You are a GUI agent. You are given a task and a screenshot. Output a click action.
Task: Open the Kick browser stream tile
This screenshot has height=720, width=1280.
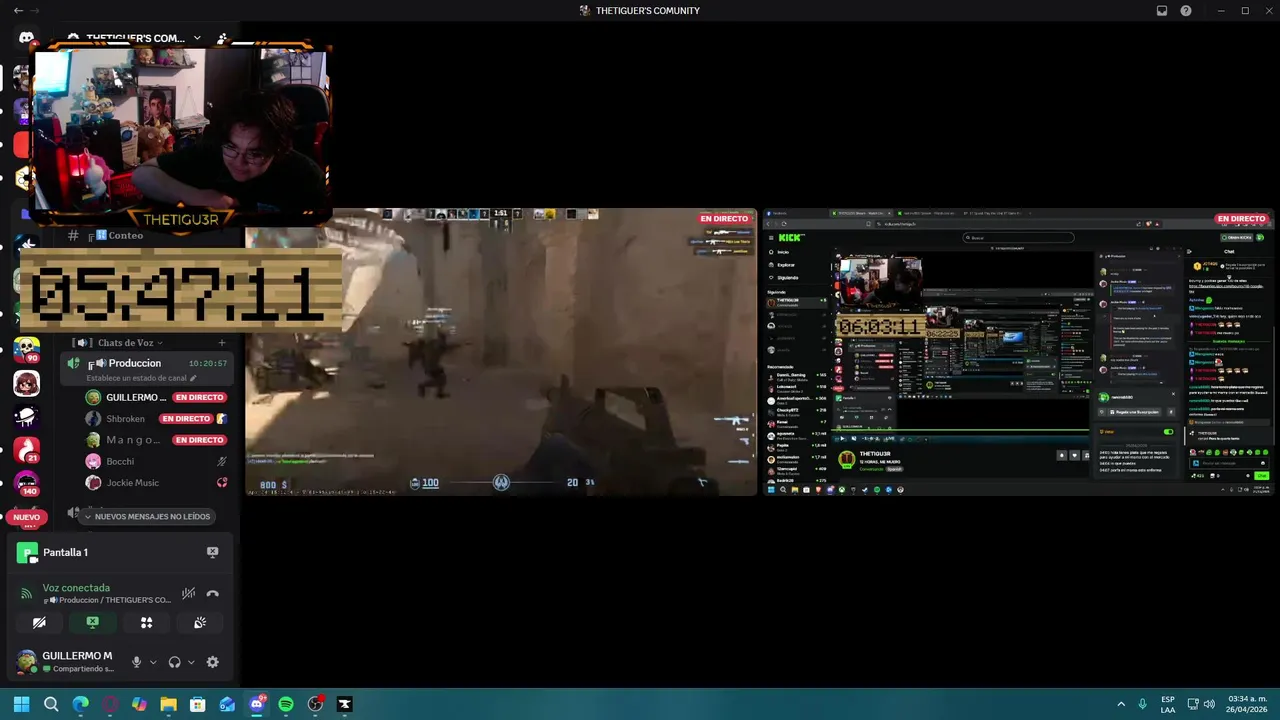tap(1019, 352)
